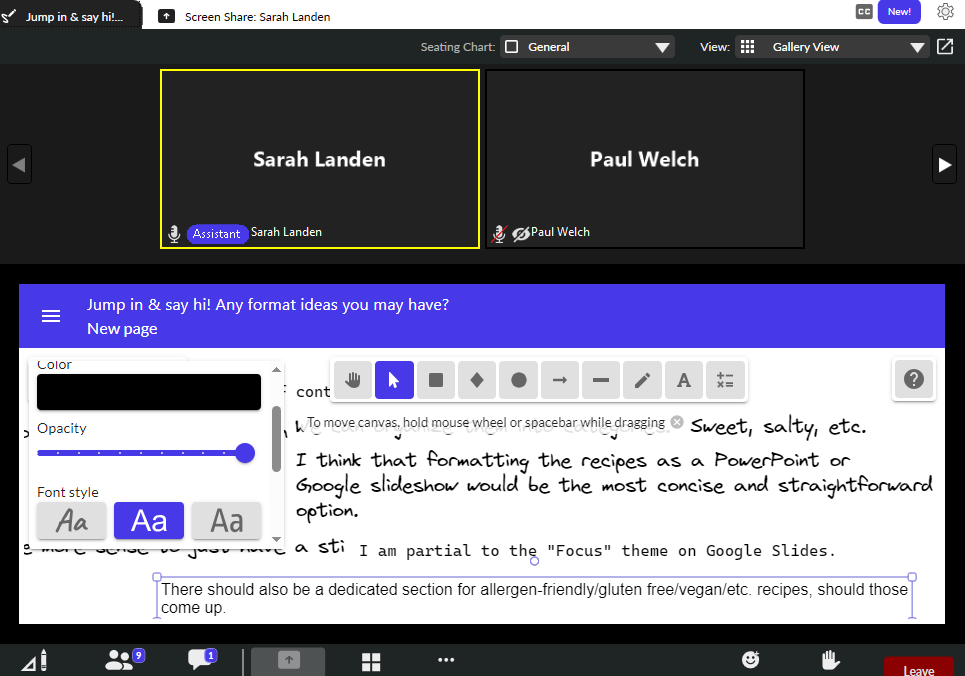Viewport: 965px width, 676px height.
Task: Open the Gallery View dropdown
Action: tap(833, 47)
